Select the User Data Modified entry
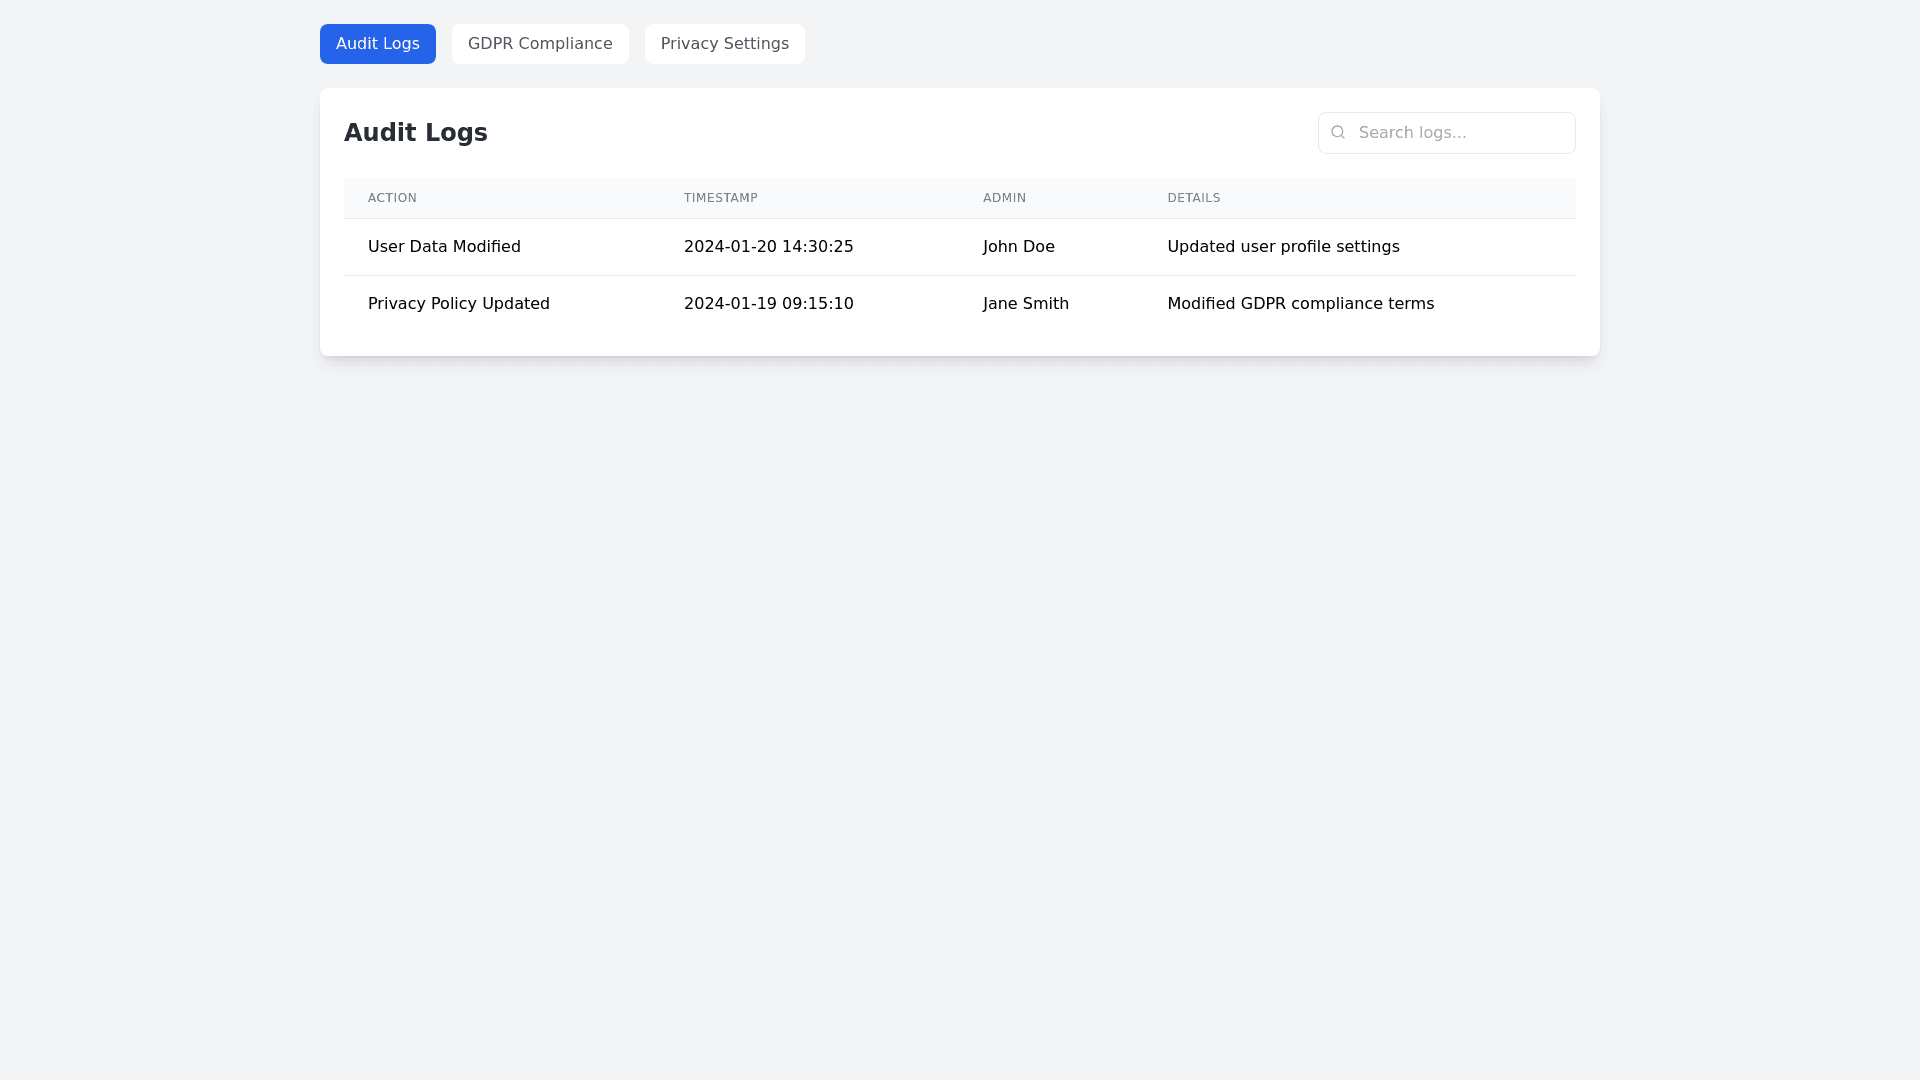1920x1080 pixels. tap(444, 247)
